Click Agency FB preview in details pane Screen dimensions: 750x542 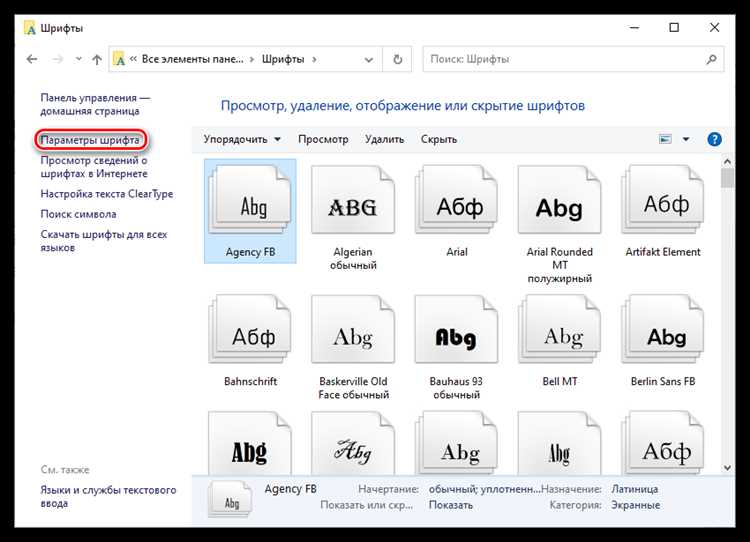(x=230, y=499)
